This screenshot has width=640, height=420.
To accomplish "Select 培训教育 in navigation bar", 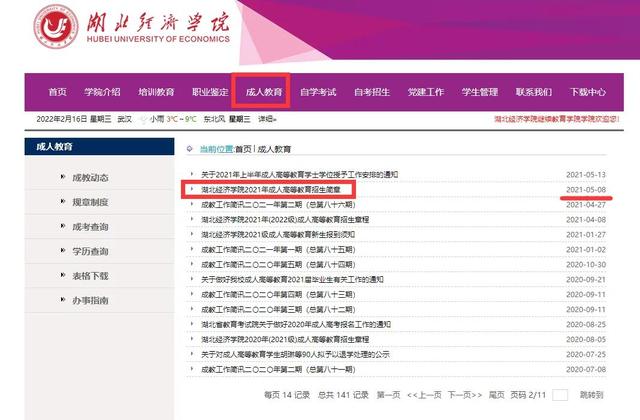I will 156,92.
